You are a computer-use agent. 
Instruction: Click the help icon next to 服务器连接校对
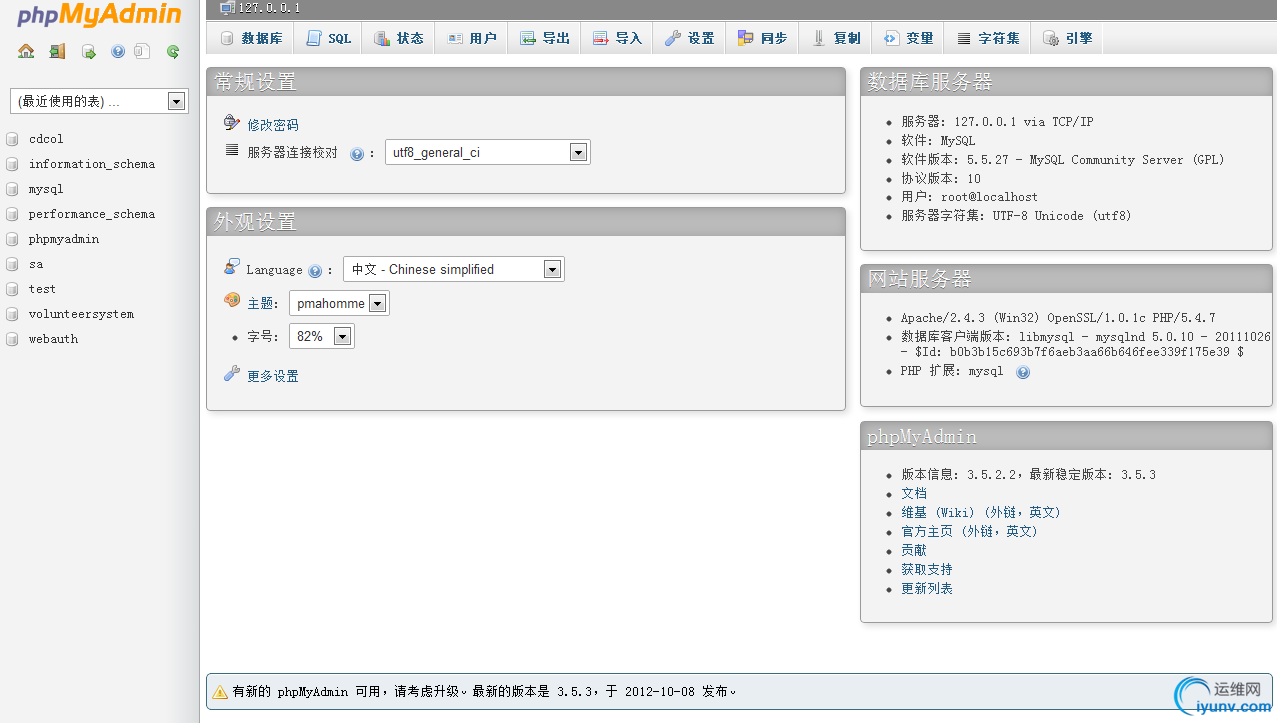pos(357,154)
